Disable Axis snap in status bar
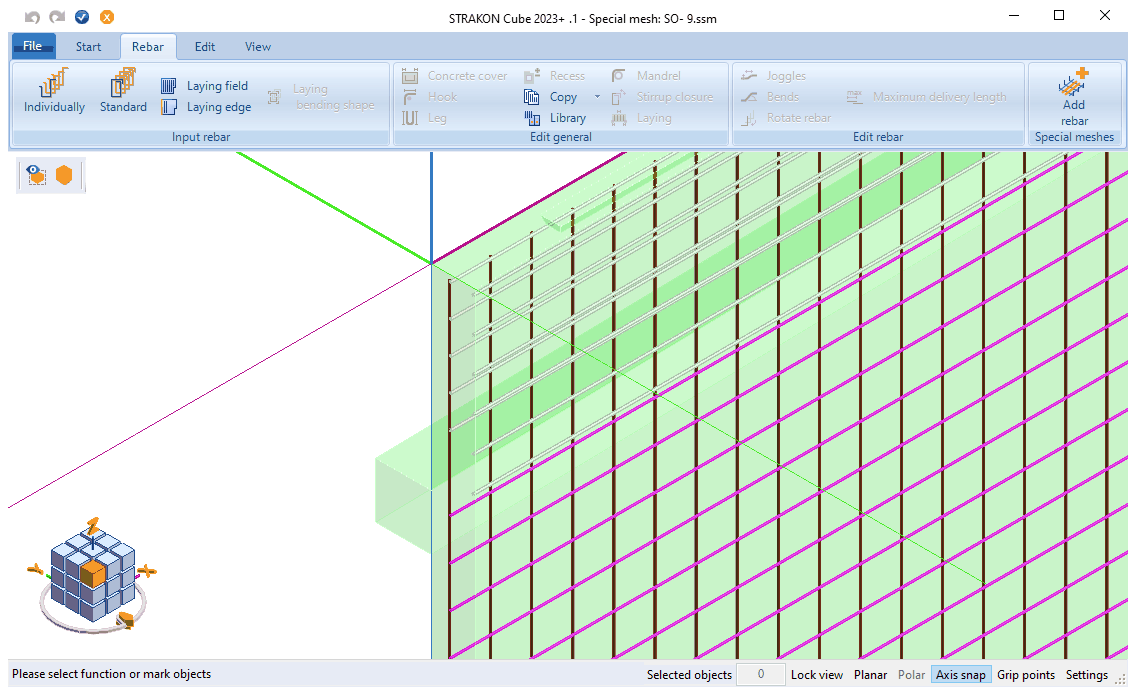Screen dimensions: 1136x696 click(961, 674)
